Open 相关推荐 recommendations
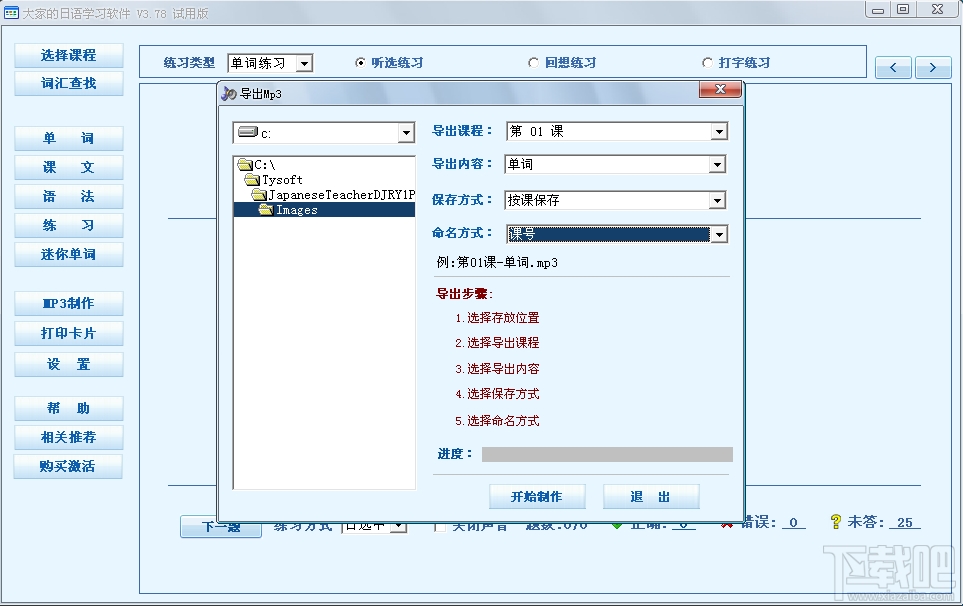Viewport: 963px width, 606px height. 68,437
